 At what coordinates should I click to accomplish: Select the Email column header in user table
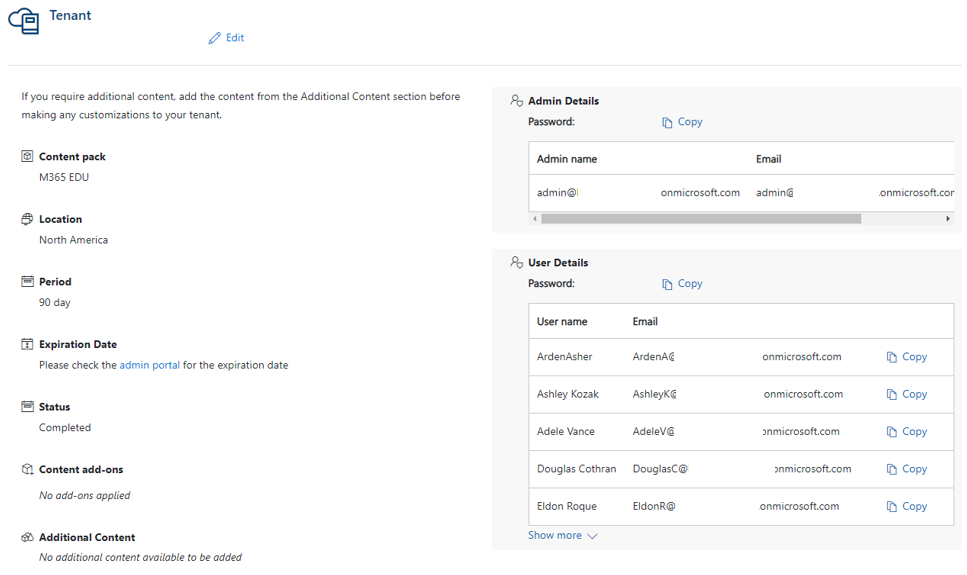tap(645, 321)
